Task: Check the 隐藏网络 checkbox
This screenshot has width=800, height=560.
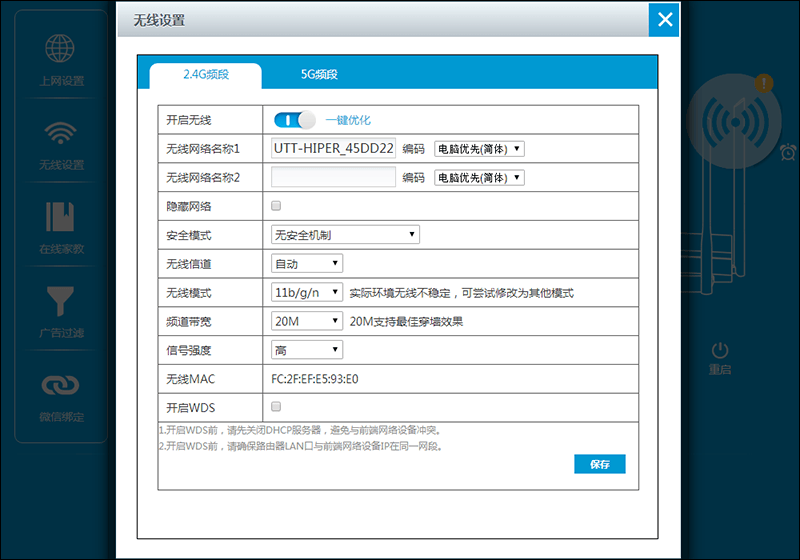Action: 276,206
